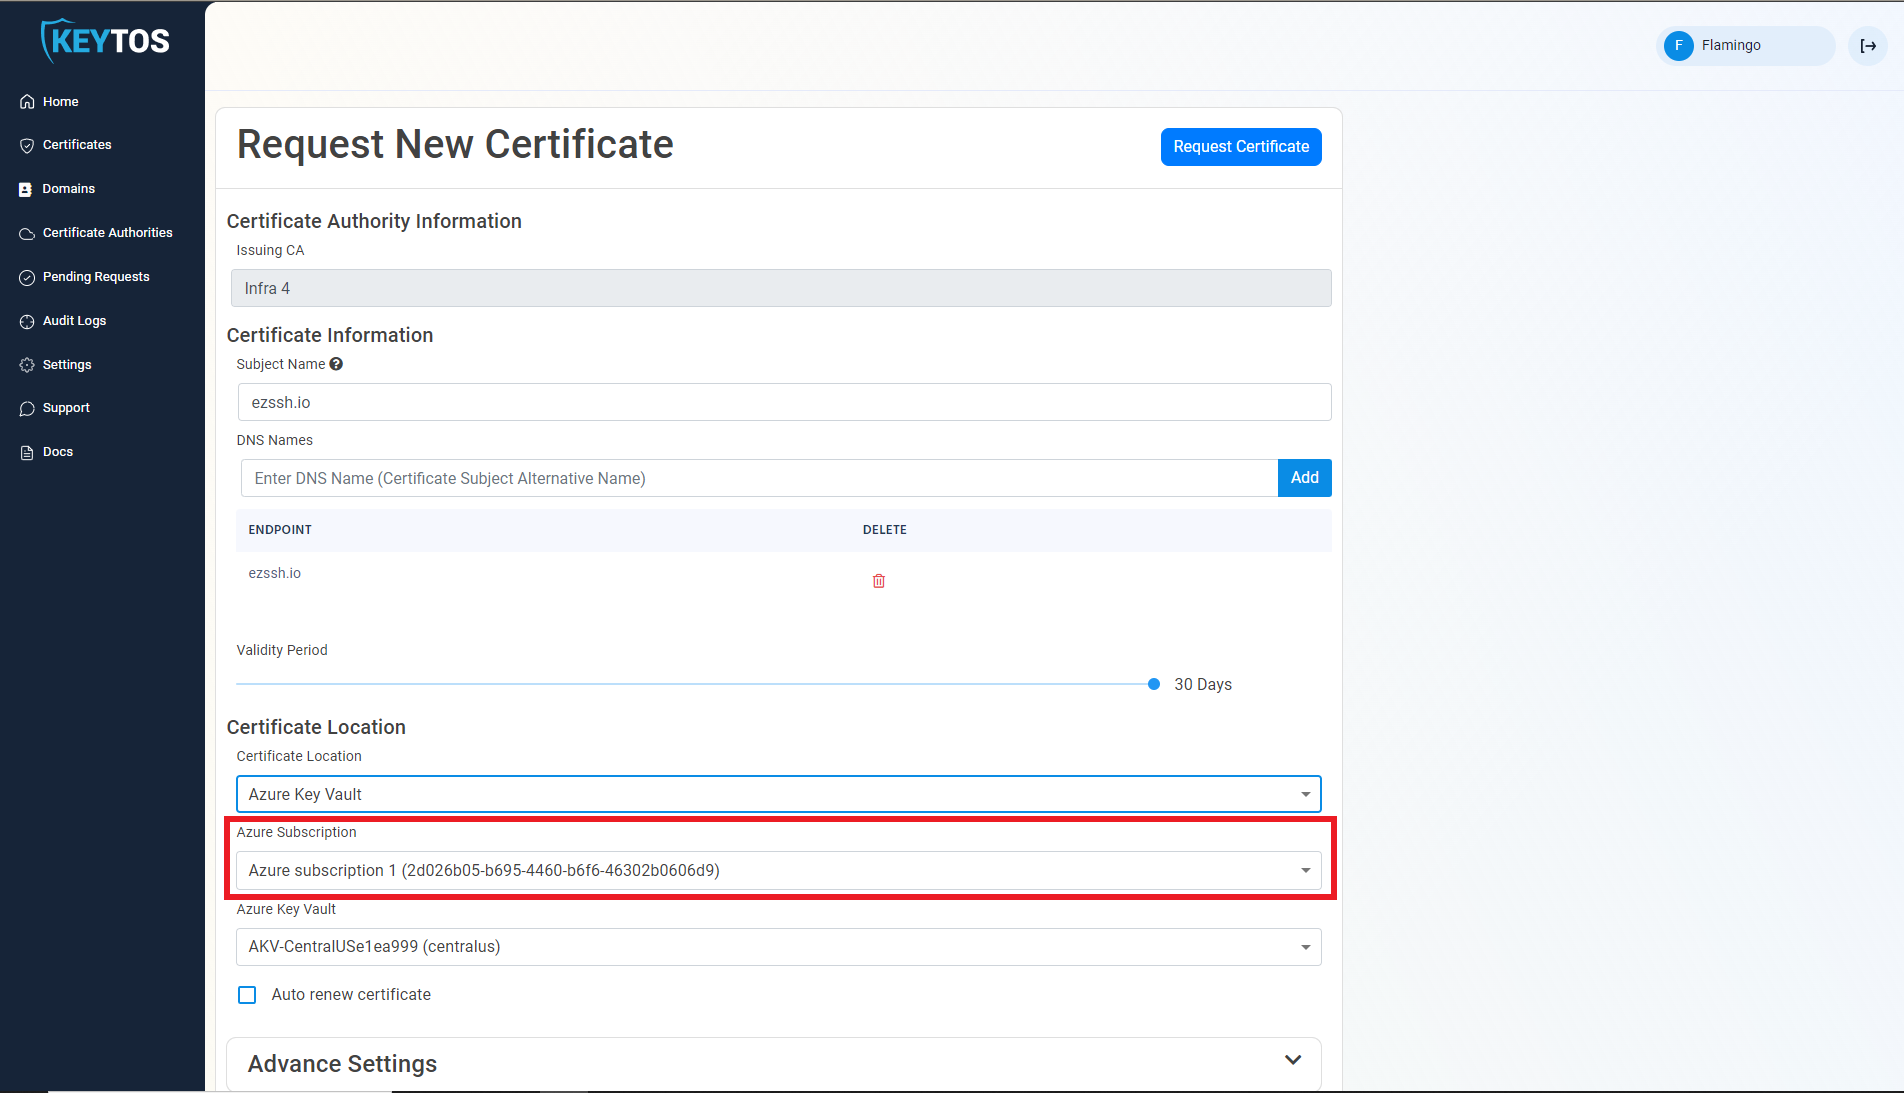This screenshot has height=1093, width=1904.
Task: Open the Flamingo account menu
Action: click(1746, 46)
